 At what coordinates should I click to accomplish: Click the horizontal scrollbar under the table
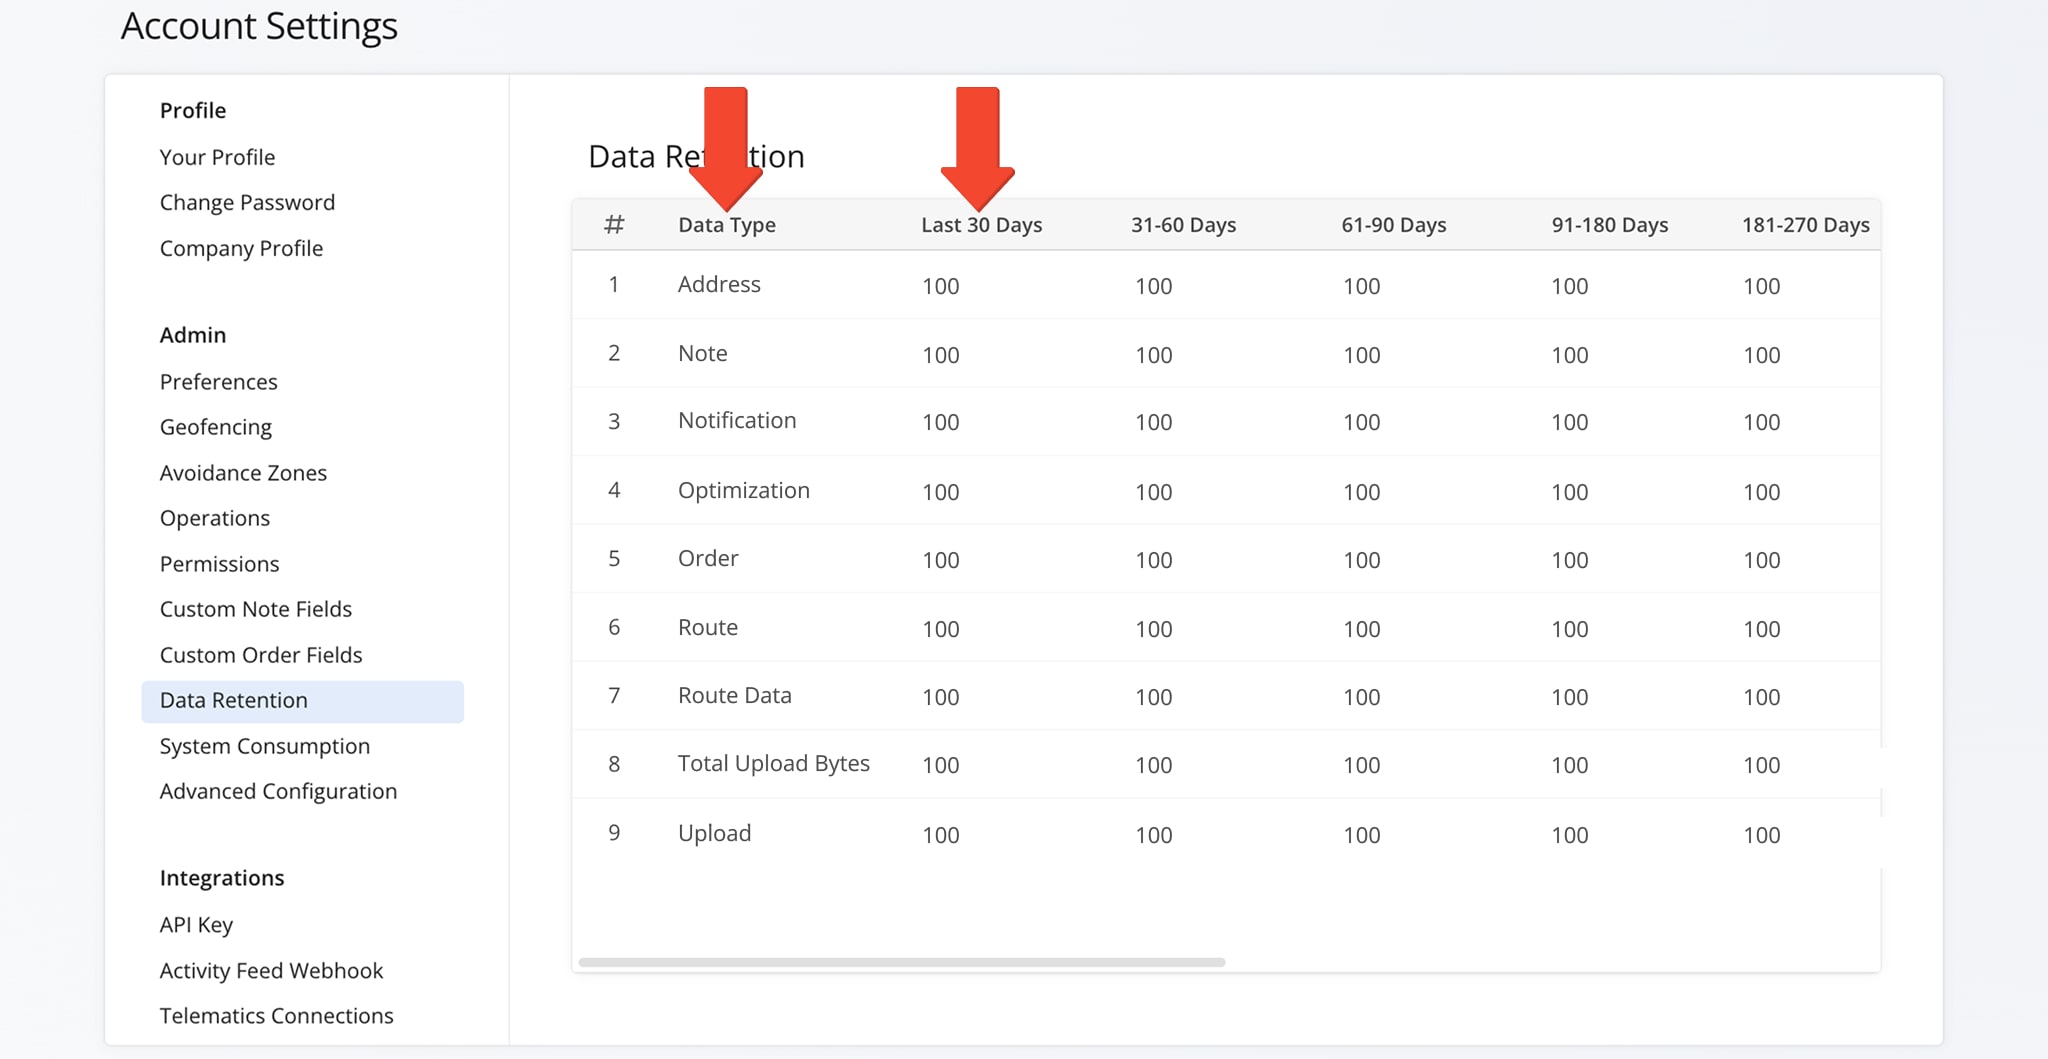pos(901,962)
